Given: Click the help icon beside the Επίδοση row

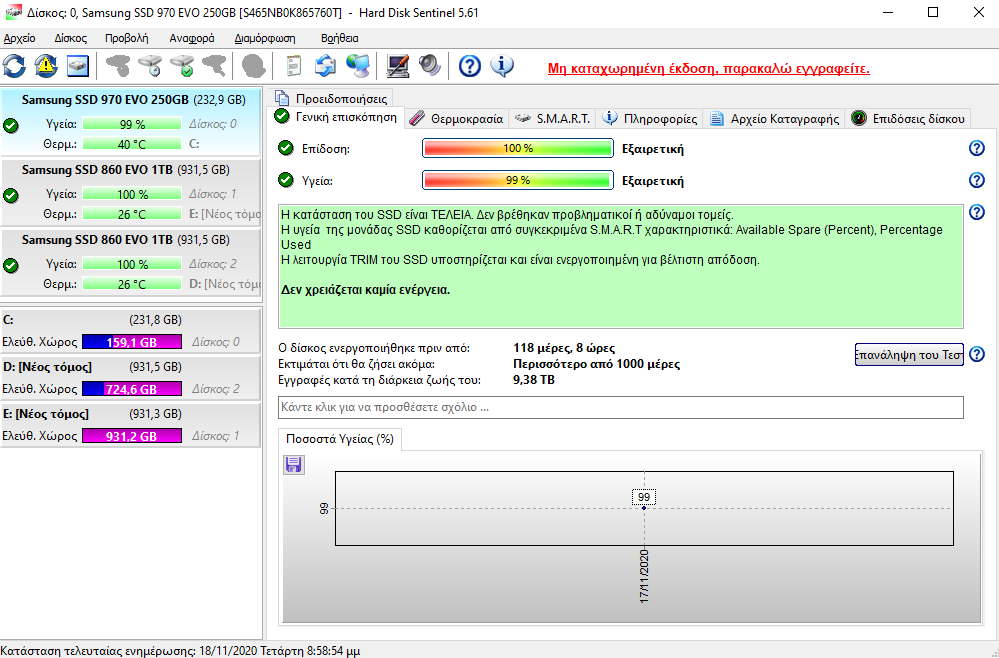Looking at the screenshot, I should [977, 148].
